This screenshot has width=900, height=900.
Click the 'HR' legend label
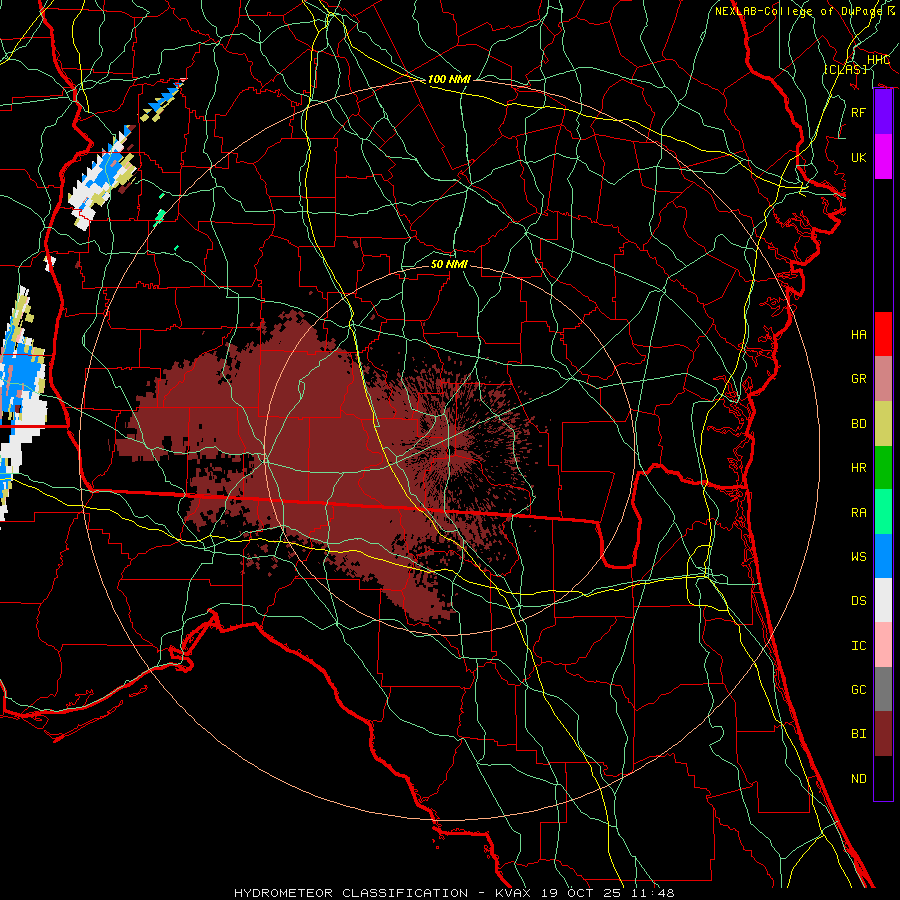coord(858,468)
